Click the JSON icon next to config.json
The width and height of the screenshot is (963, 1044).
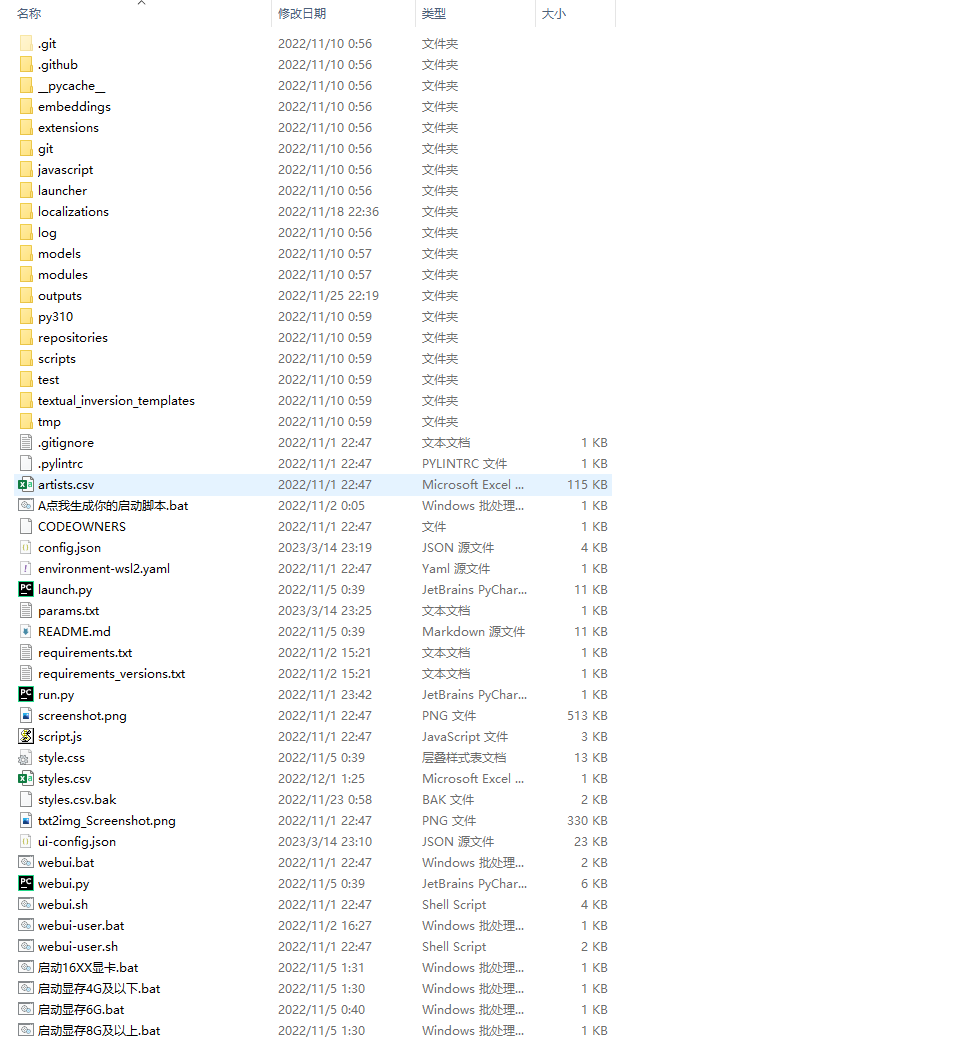click(25, 547)
